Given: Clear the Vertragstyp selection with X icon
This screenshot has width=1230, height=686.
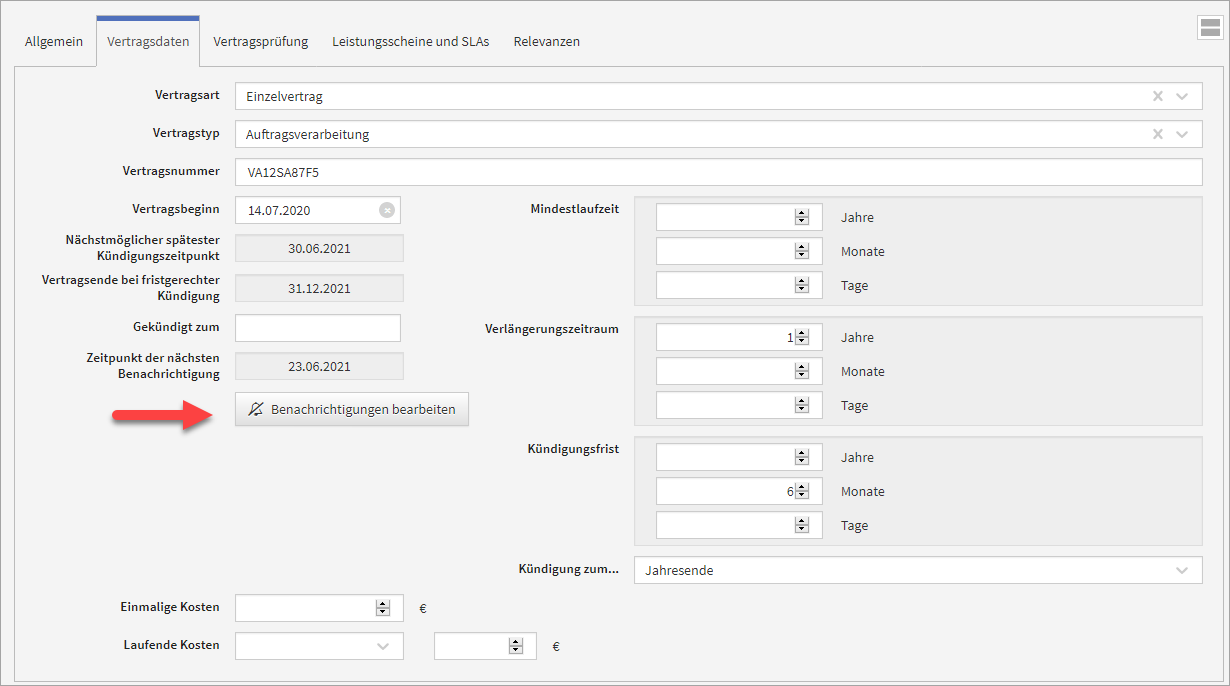Looking at the screenshot, I should 1158,134.
